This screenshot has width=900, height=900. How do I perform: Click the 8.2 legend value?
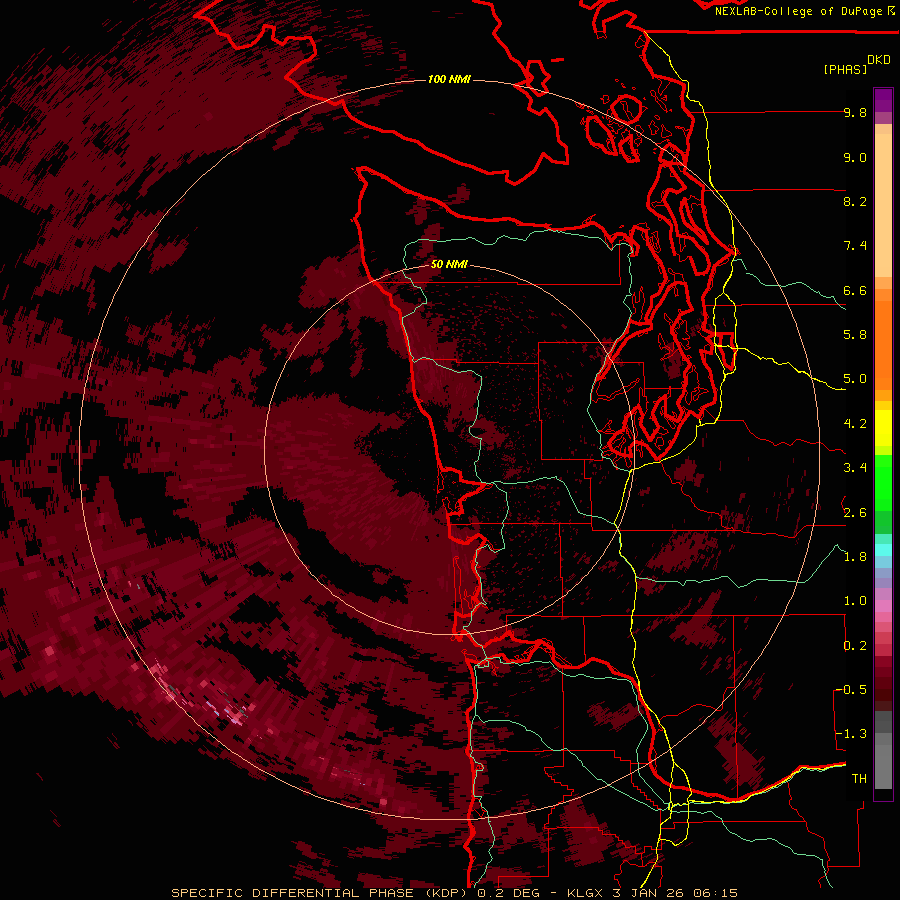[855, 201]
